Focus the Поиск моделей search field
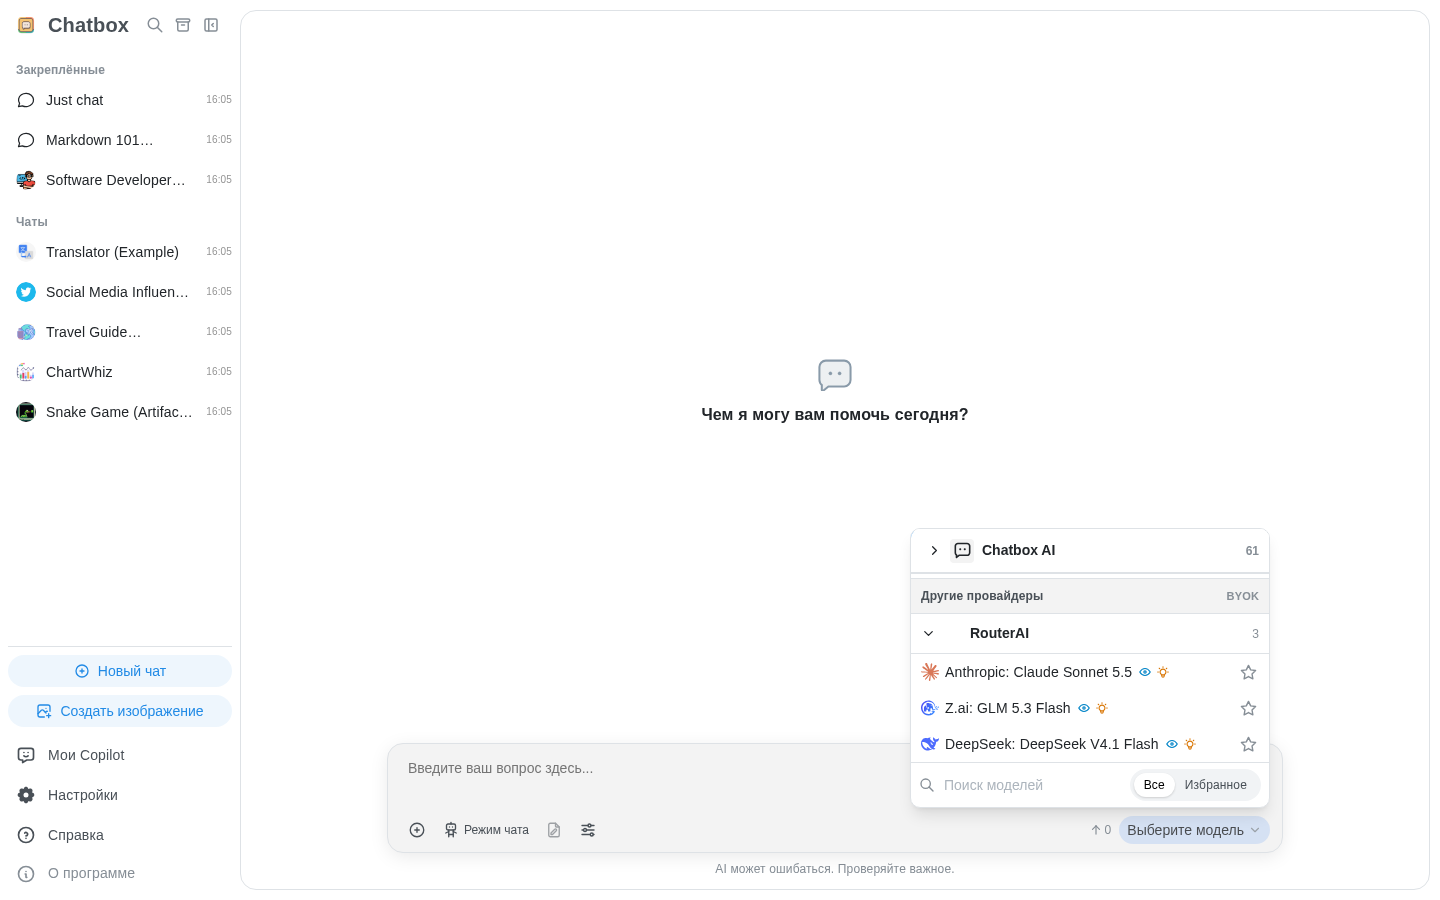 [1033, 785]
